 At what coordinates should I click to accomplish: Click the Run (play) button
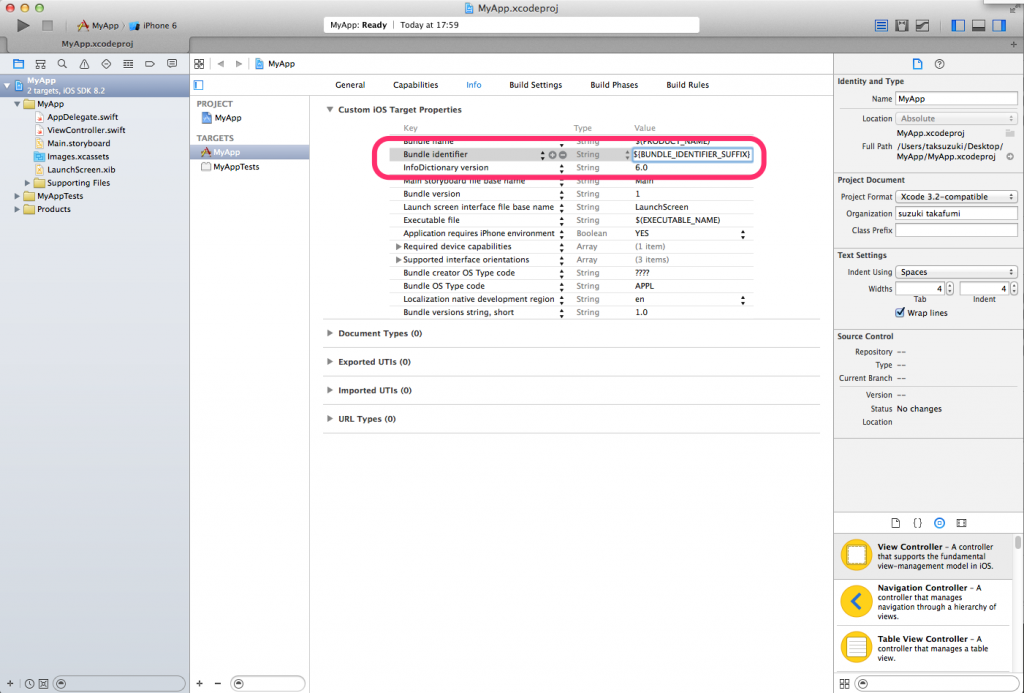coord(24,25)
